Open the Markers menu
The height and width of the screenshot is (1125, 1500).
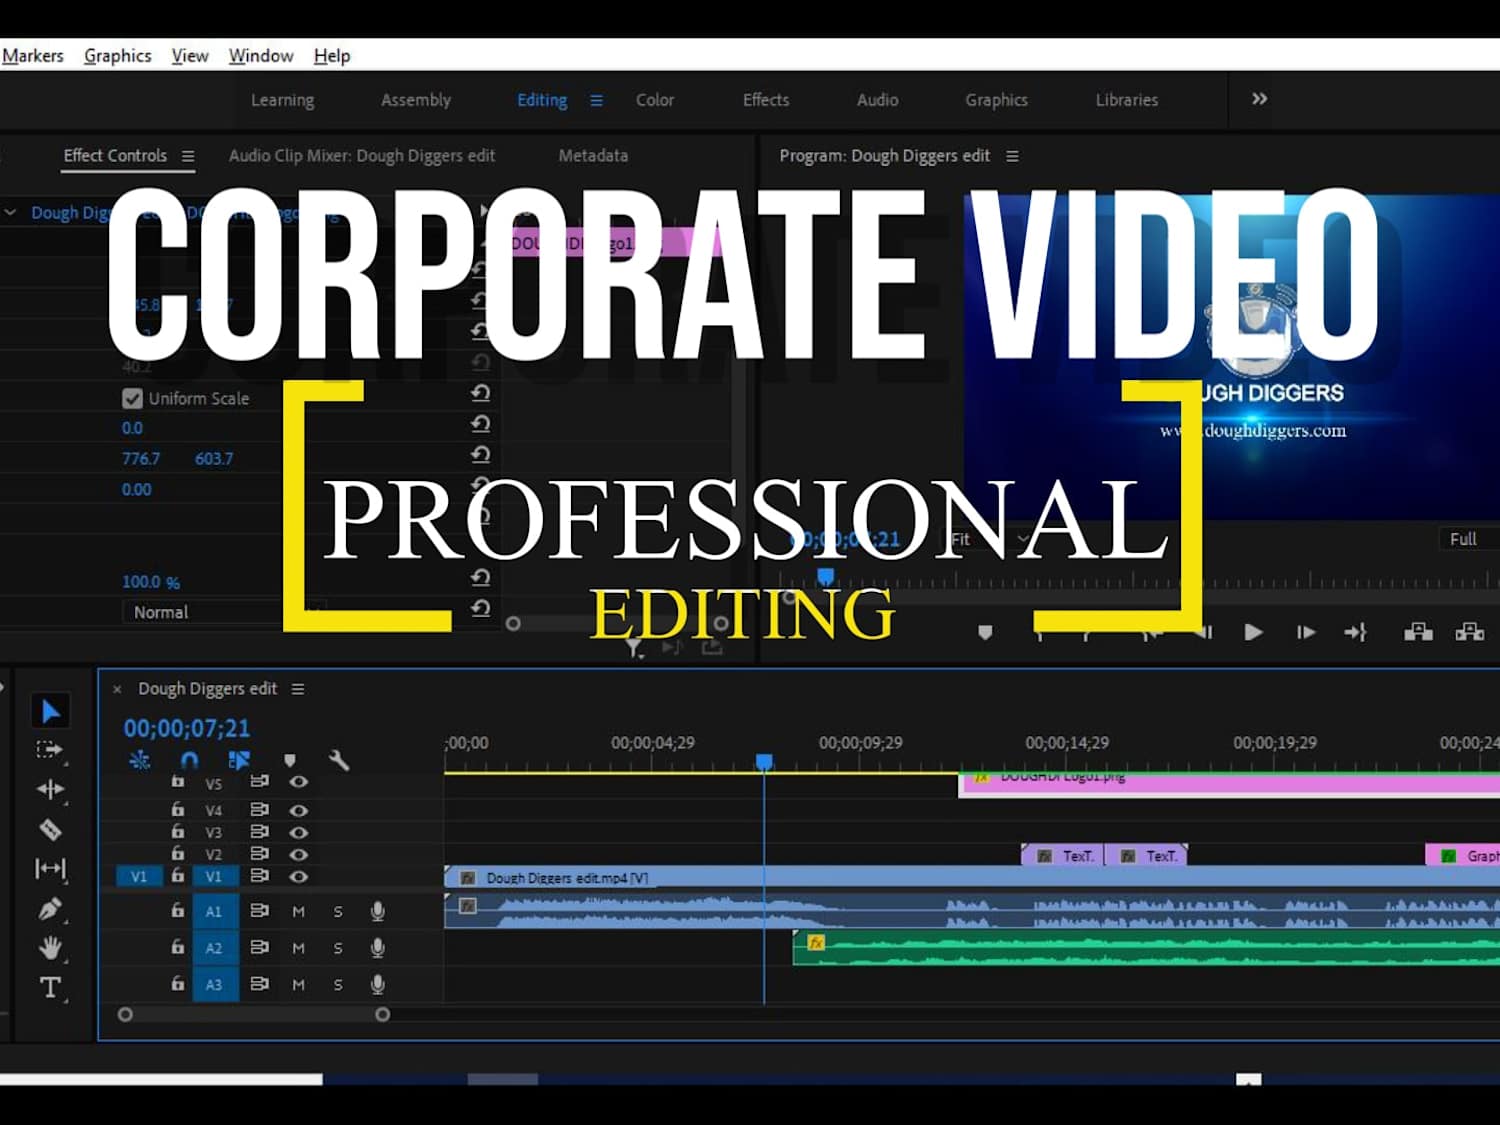point(33,56)
